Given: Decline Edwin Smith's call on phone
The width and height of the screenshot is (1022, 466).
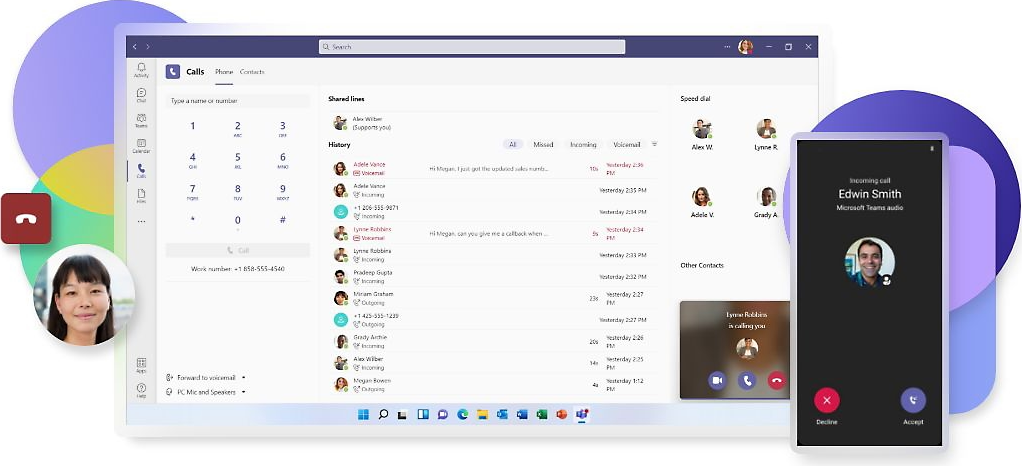Looking at the screenshot, I should tap(826, 400).
